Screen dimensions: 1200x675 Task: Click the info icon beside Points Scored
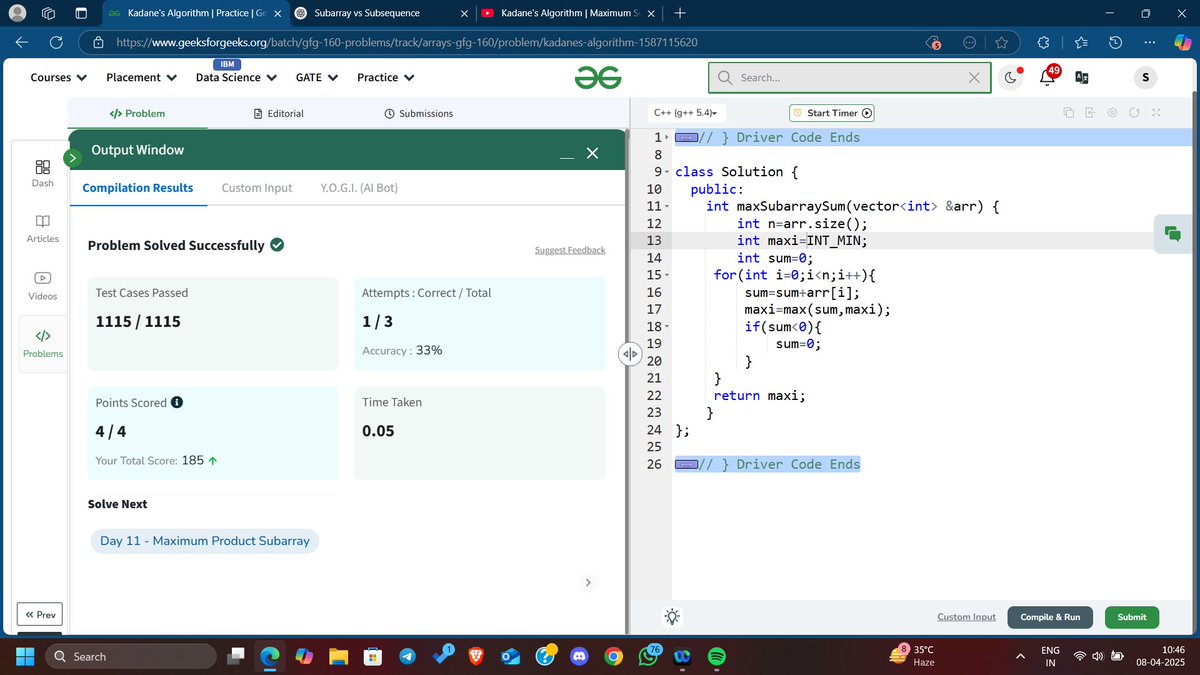(x=177, y=402)
